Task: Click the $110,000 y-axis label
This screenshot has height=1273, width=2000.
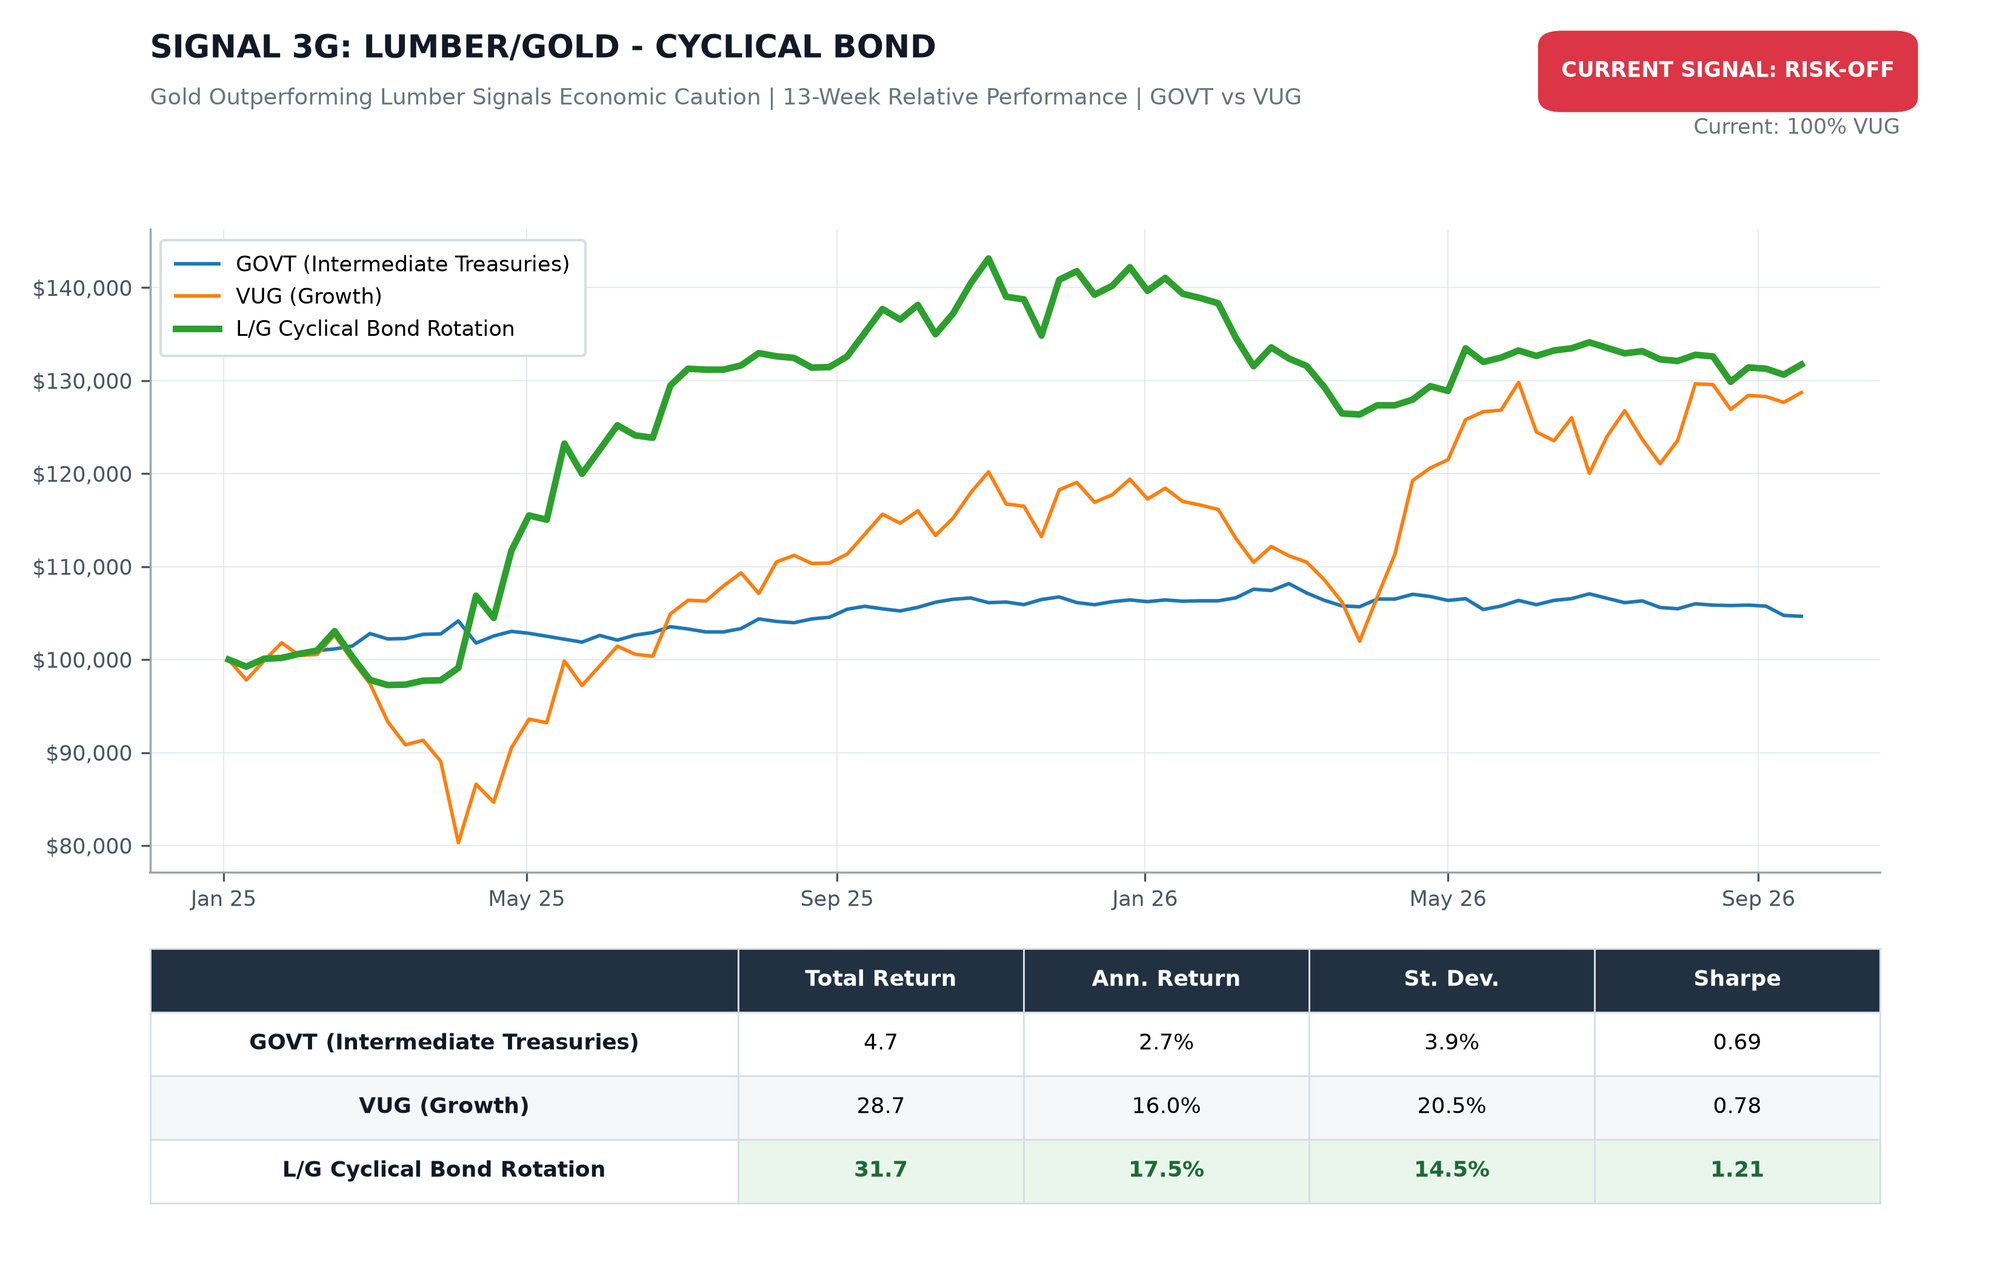Action: pos(82,567)
